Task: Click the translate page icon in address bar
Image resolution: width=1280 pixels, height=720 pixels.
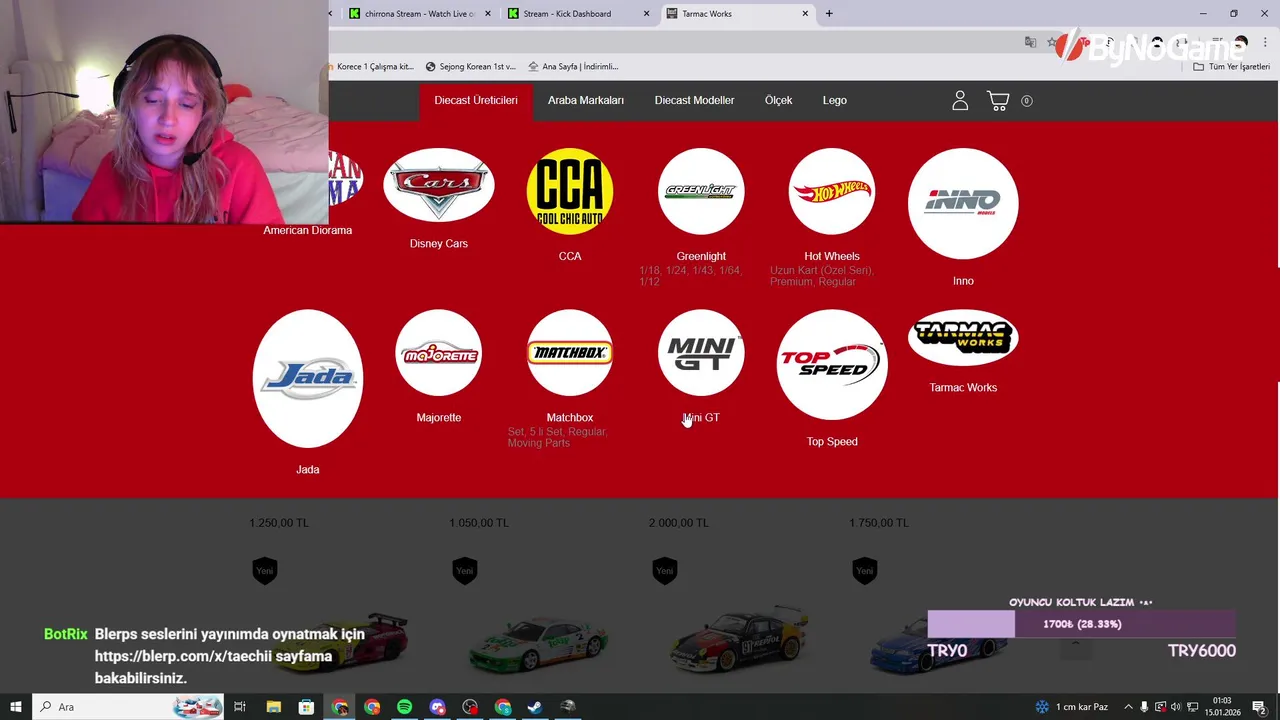Action: [x=1030, y=42]
